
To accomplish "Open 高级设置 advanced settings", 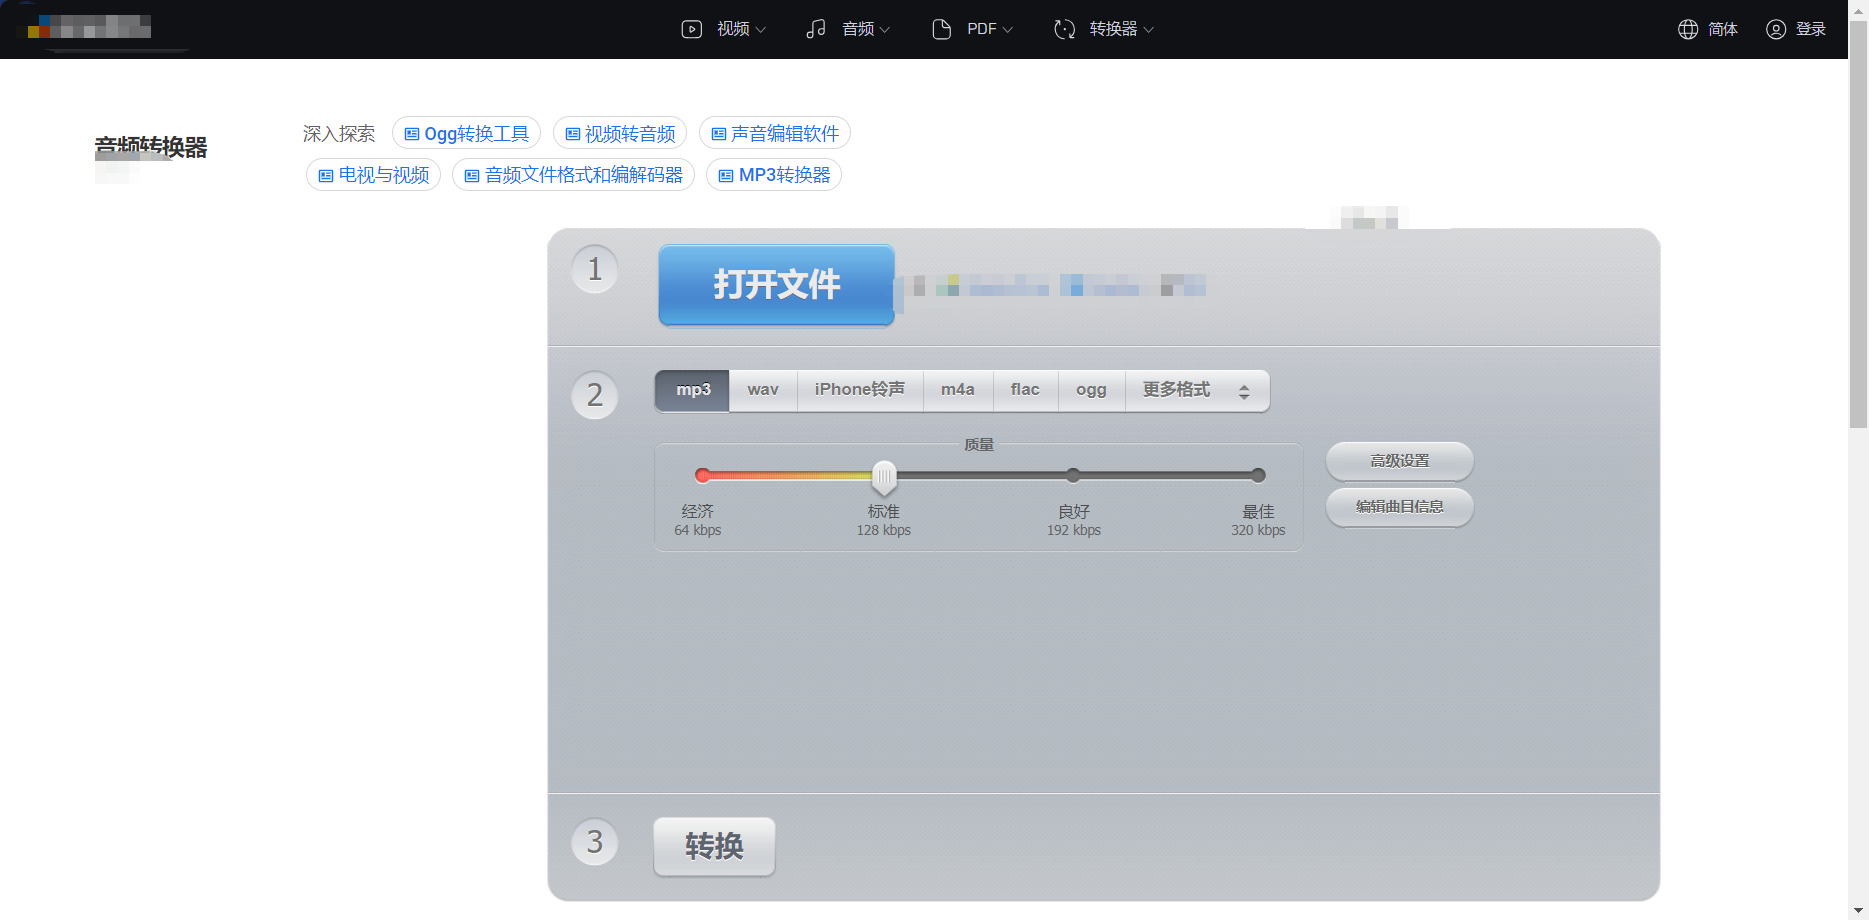I will pyautogui.click(x=1399, y=461).
